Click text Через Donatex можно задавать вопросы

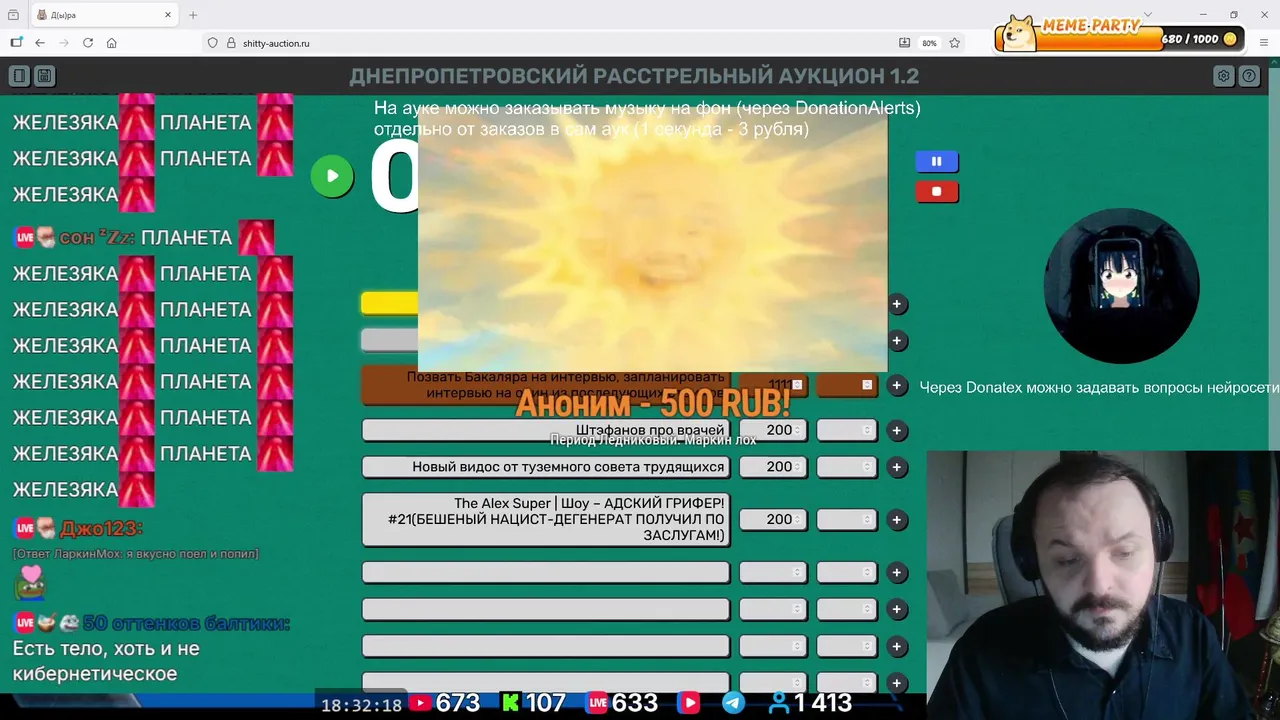pyautogui.click(x=1099, y=387)
